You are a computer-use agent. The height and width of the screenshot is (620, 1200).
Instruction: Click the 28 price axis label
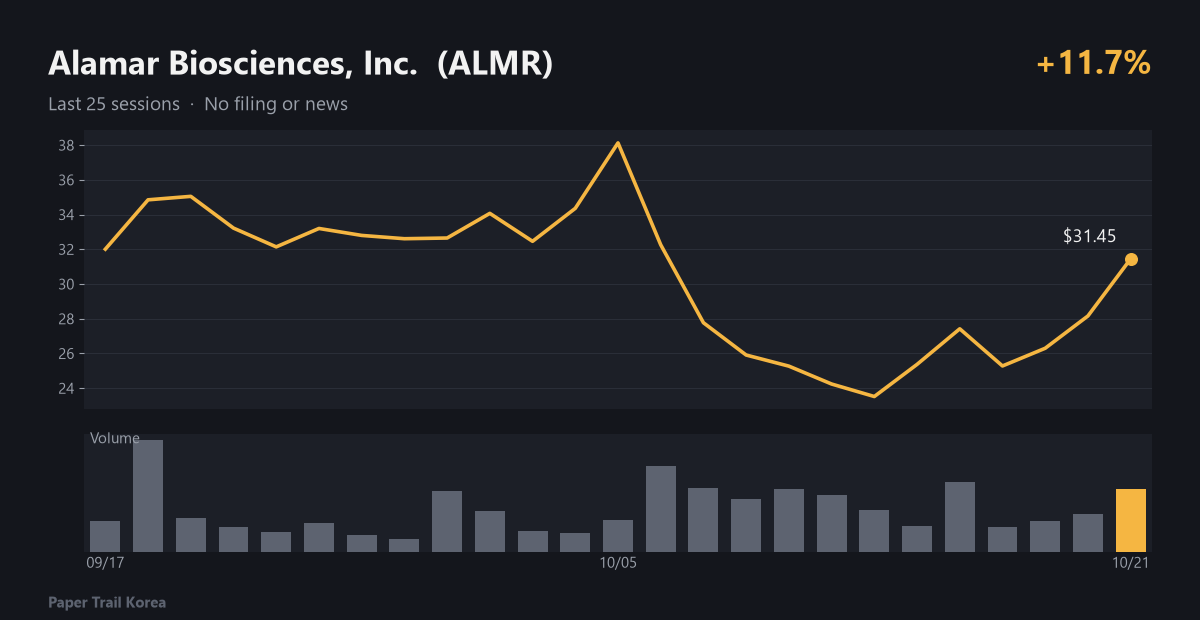67,319
